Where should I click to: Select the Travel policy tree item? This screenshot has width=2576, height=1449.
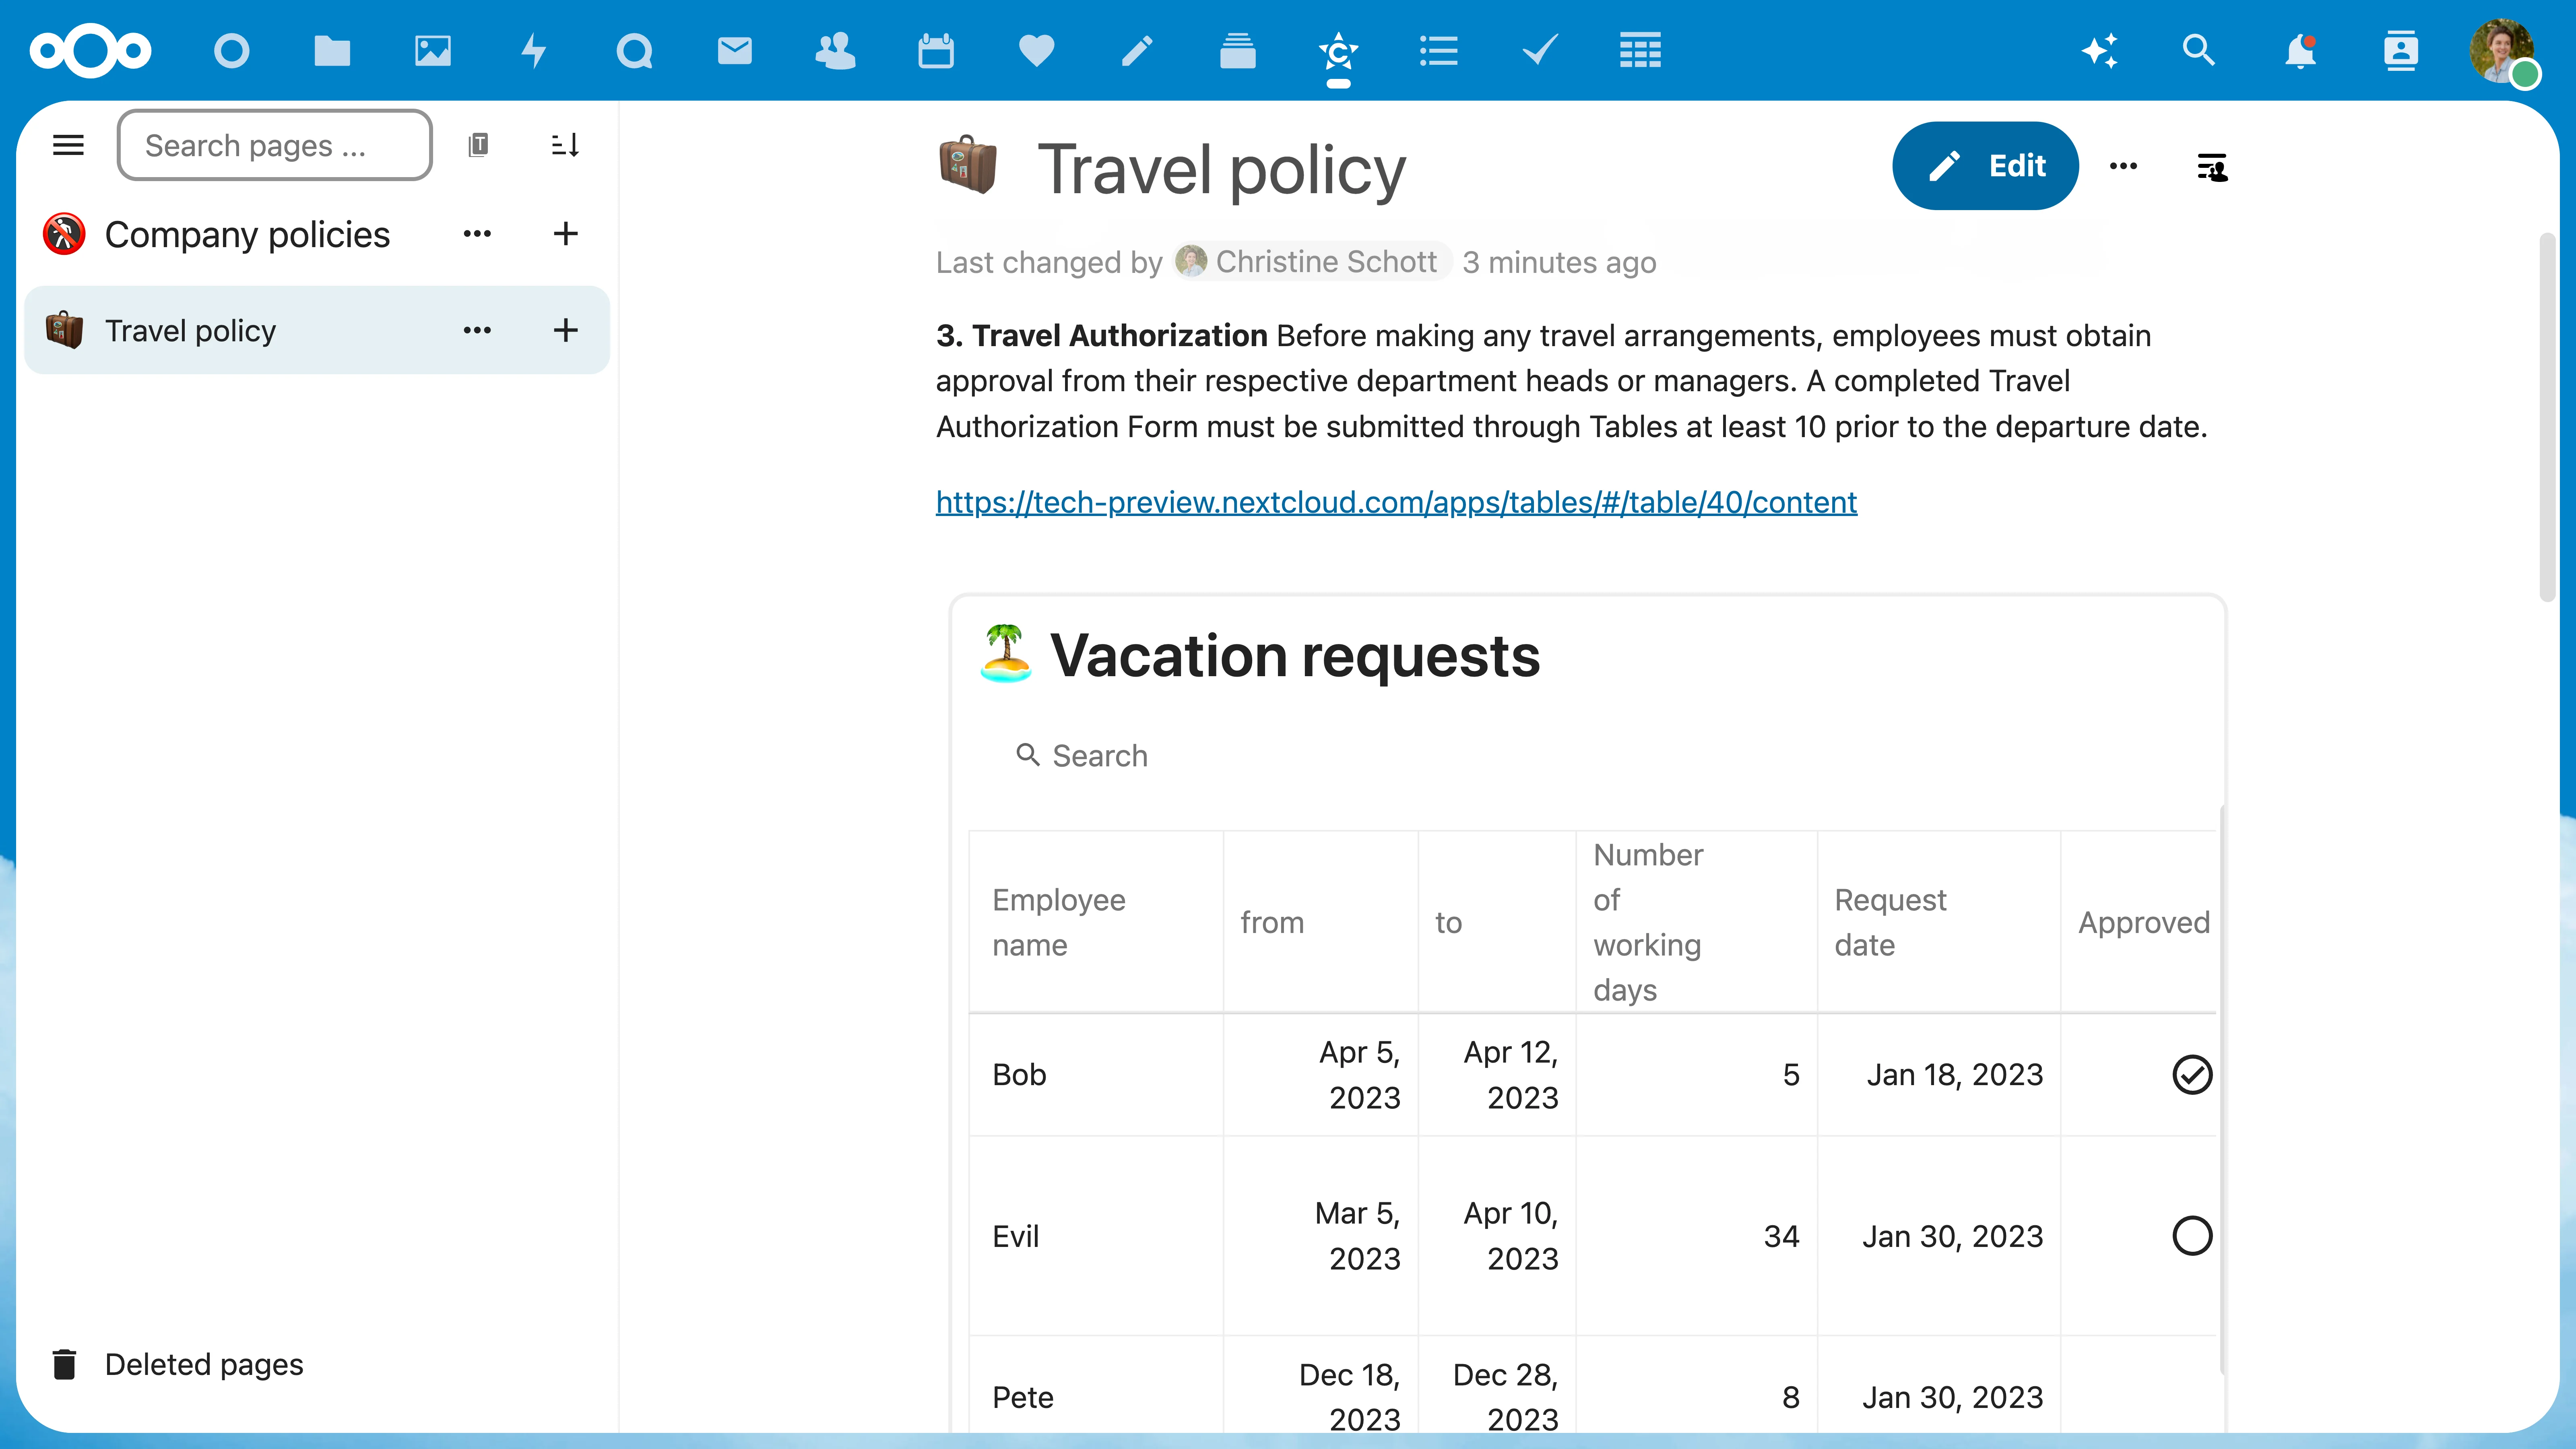[x=189, y=329]
